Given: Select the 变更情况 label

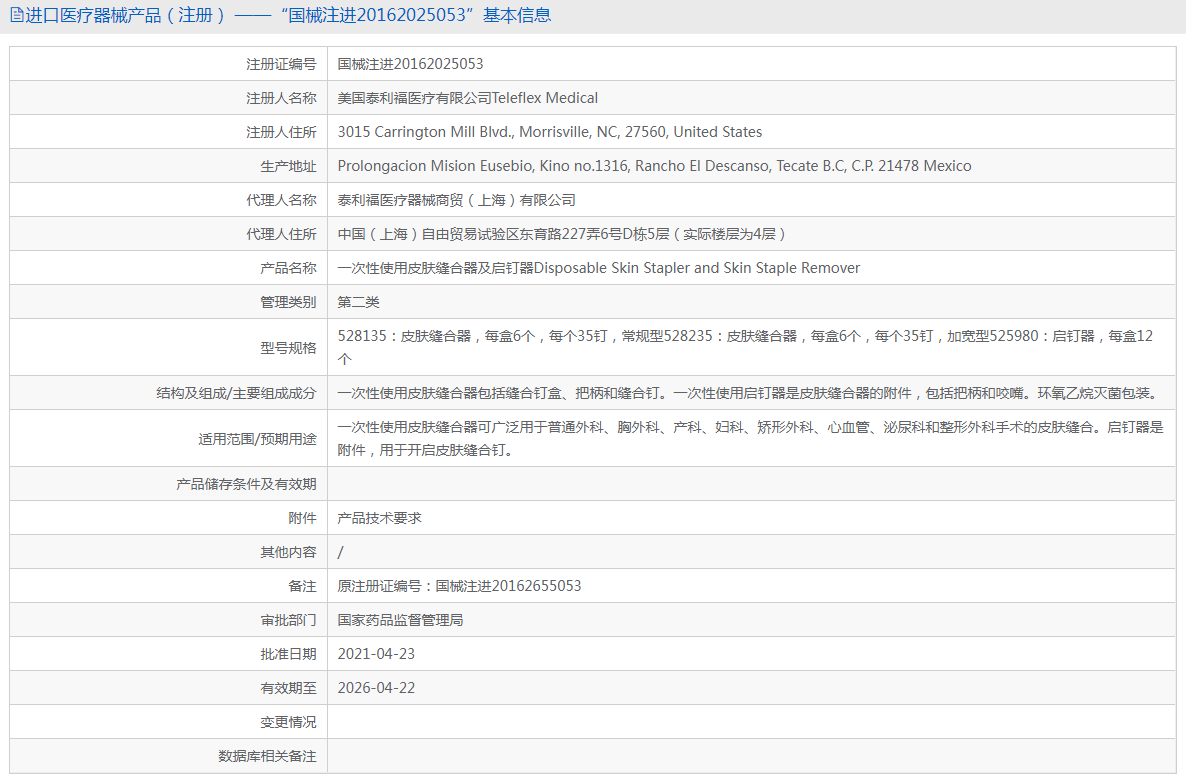Looking at the screenshot, I should 288,723.
